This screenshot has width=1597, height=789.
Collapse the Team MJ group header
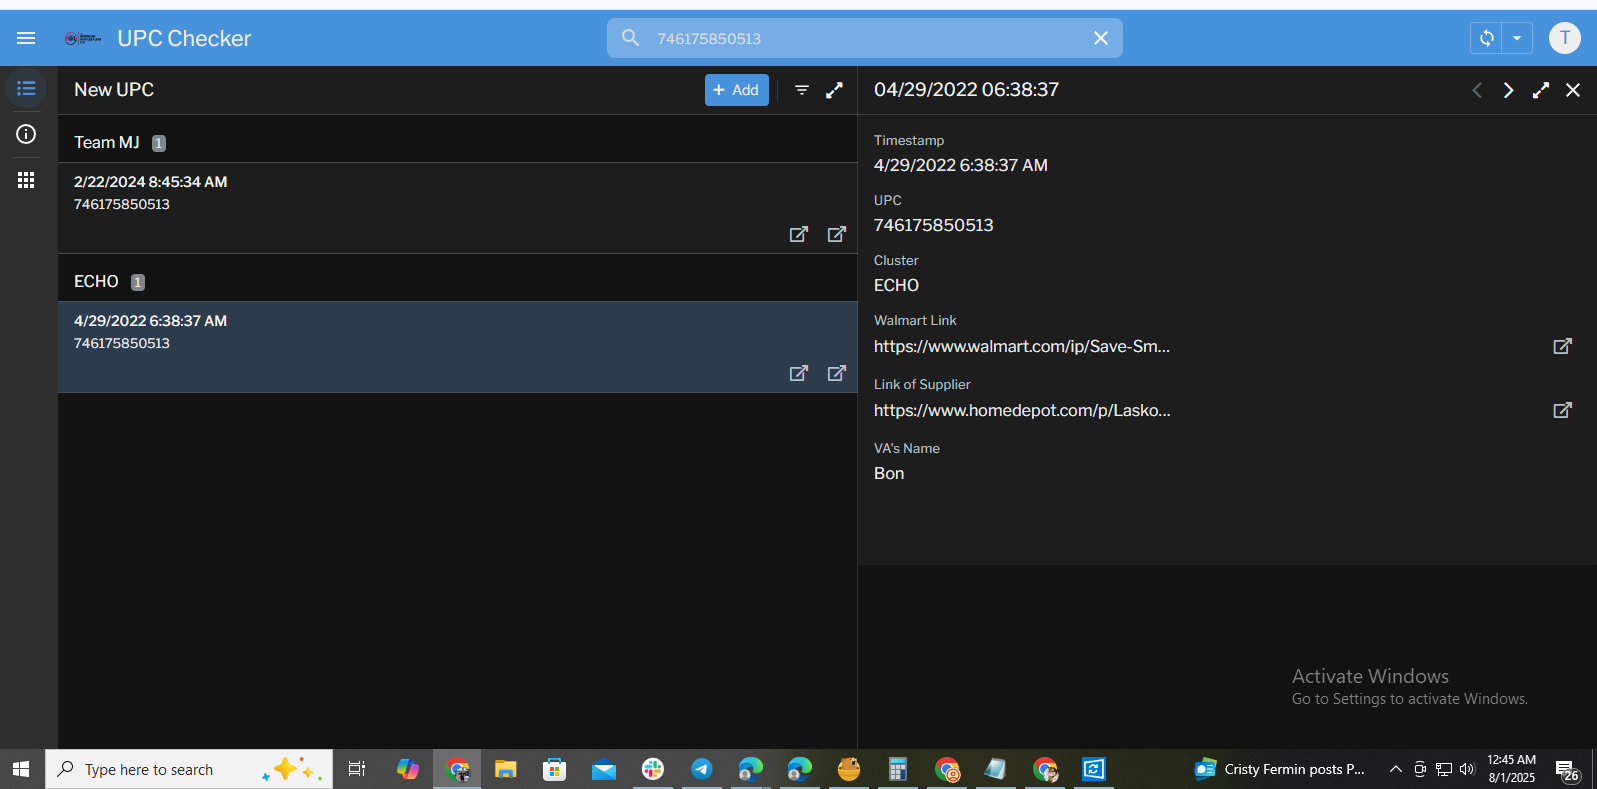tap(107, 143)
